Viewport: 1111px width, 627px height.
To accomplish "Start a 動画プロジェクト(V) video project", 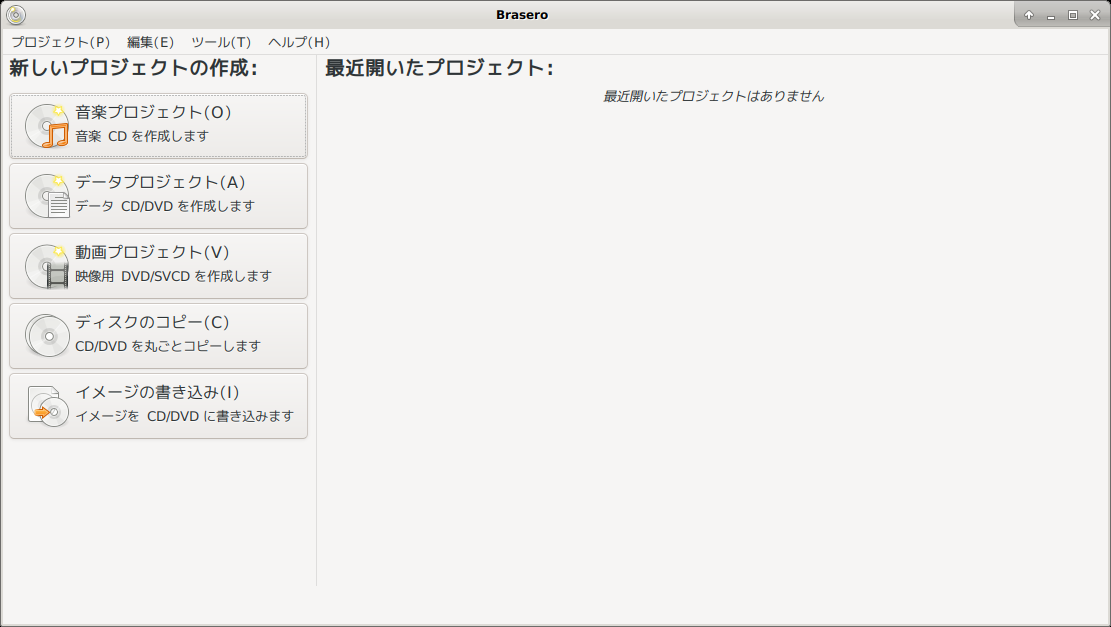I will point(159,266).
